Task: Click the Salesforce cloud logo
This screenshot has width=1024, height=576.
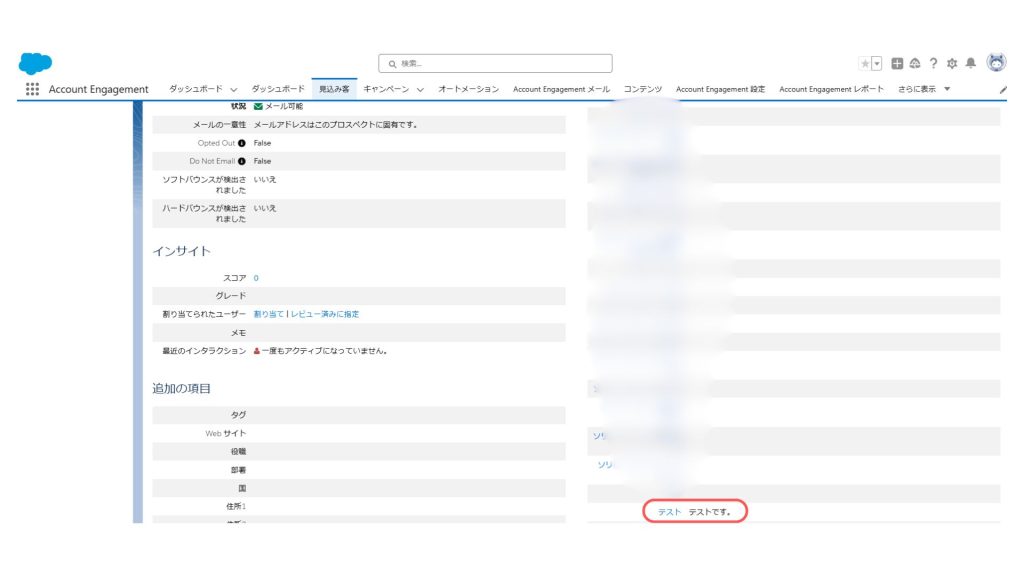Action: (35, 63)
